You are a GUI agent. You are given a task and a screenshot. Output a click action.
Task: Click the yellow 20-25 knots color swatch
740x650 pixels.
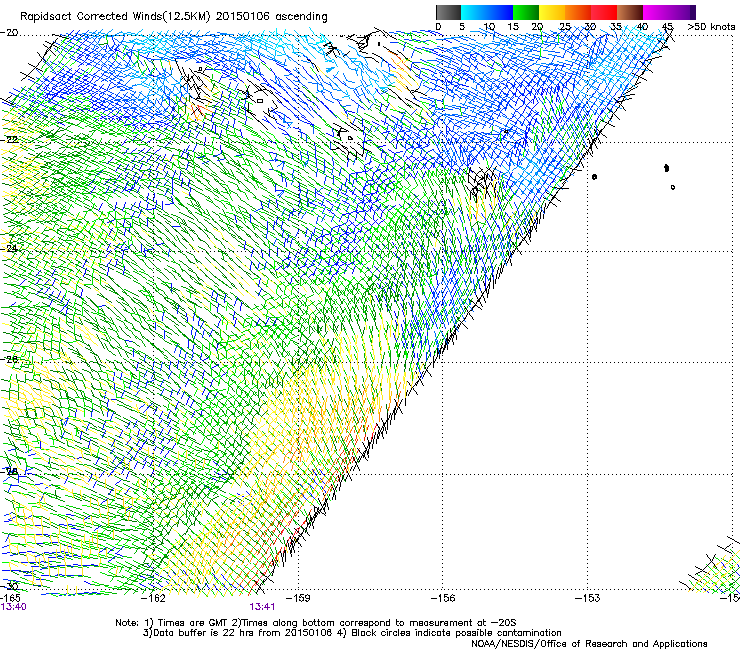coord(552,12)
